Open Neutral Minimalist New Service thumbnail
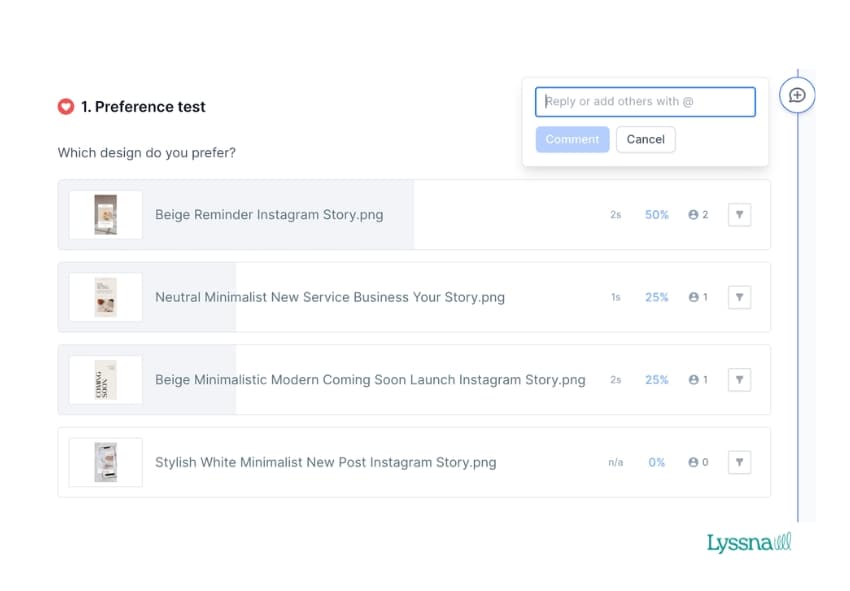The width and height of the screenshot is (850, 591). [105, 297]
